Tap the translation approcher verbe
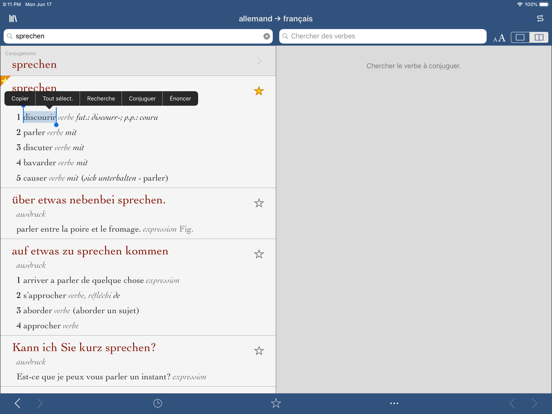This screenshot has width=552, height=414. (51, 326)
